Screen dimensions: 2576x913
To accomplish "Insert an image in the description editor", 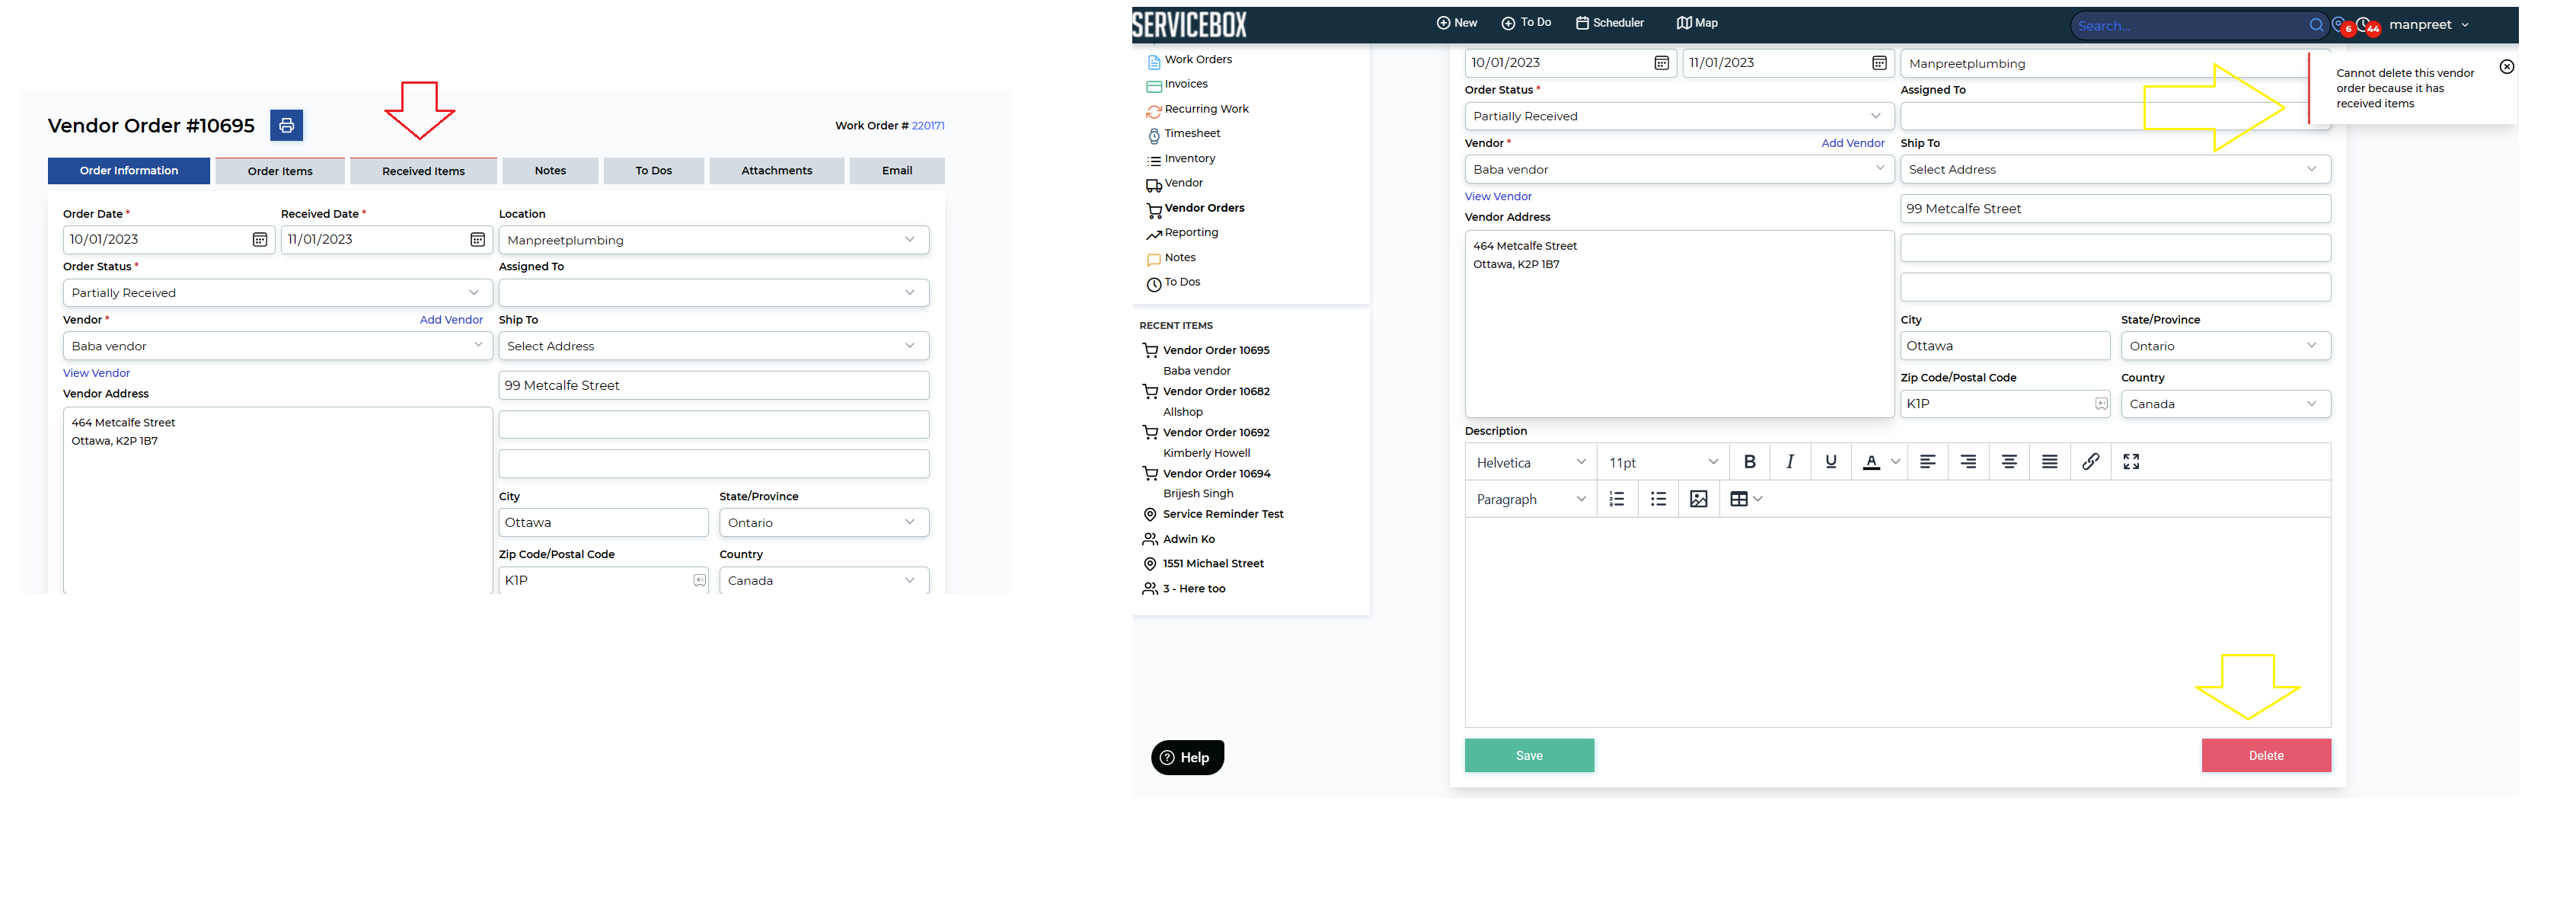I will pyautogui.click(x=1698, y=499).
